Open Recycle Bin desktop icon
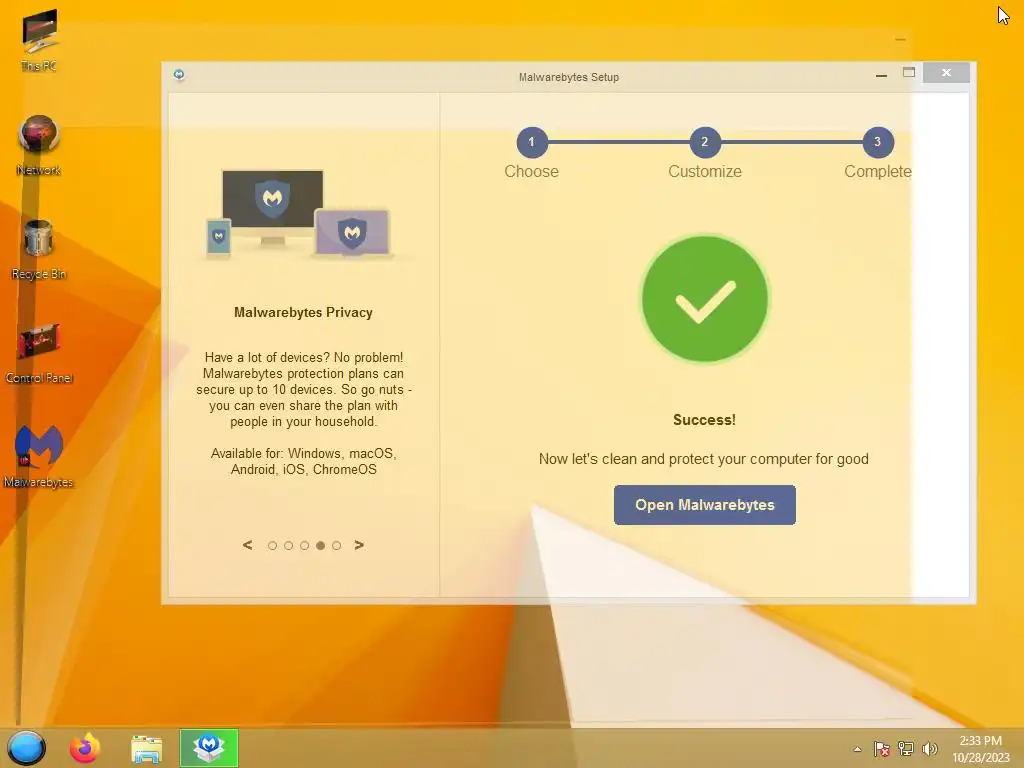 click(x=39, y=249)
